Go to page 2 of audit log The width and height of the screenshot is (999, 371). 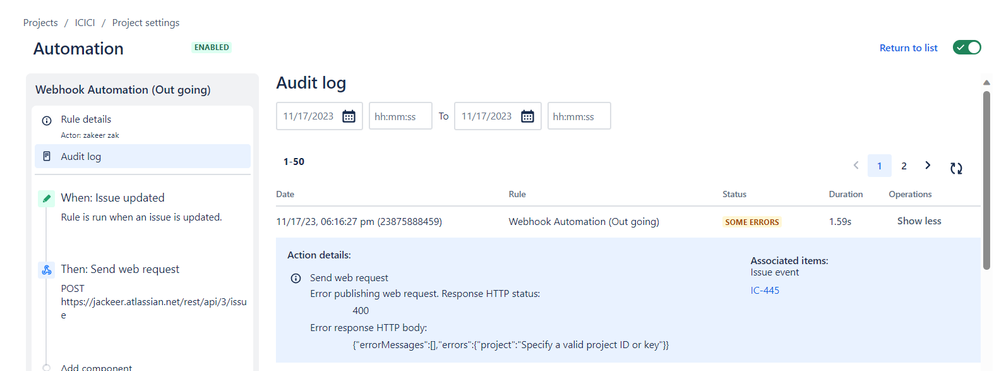(903, 166)
